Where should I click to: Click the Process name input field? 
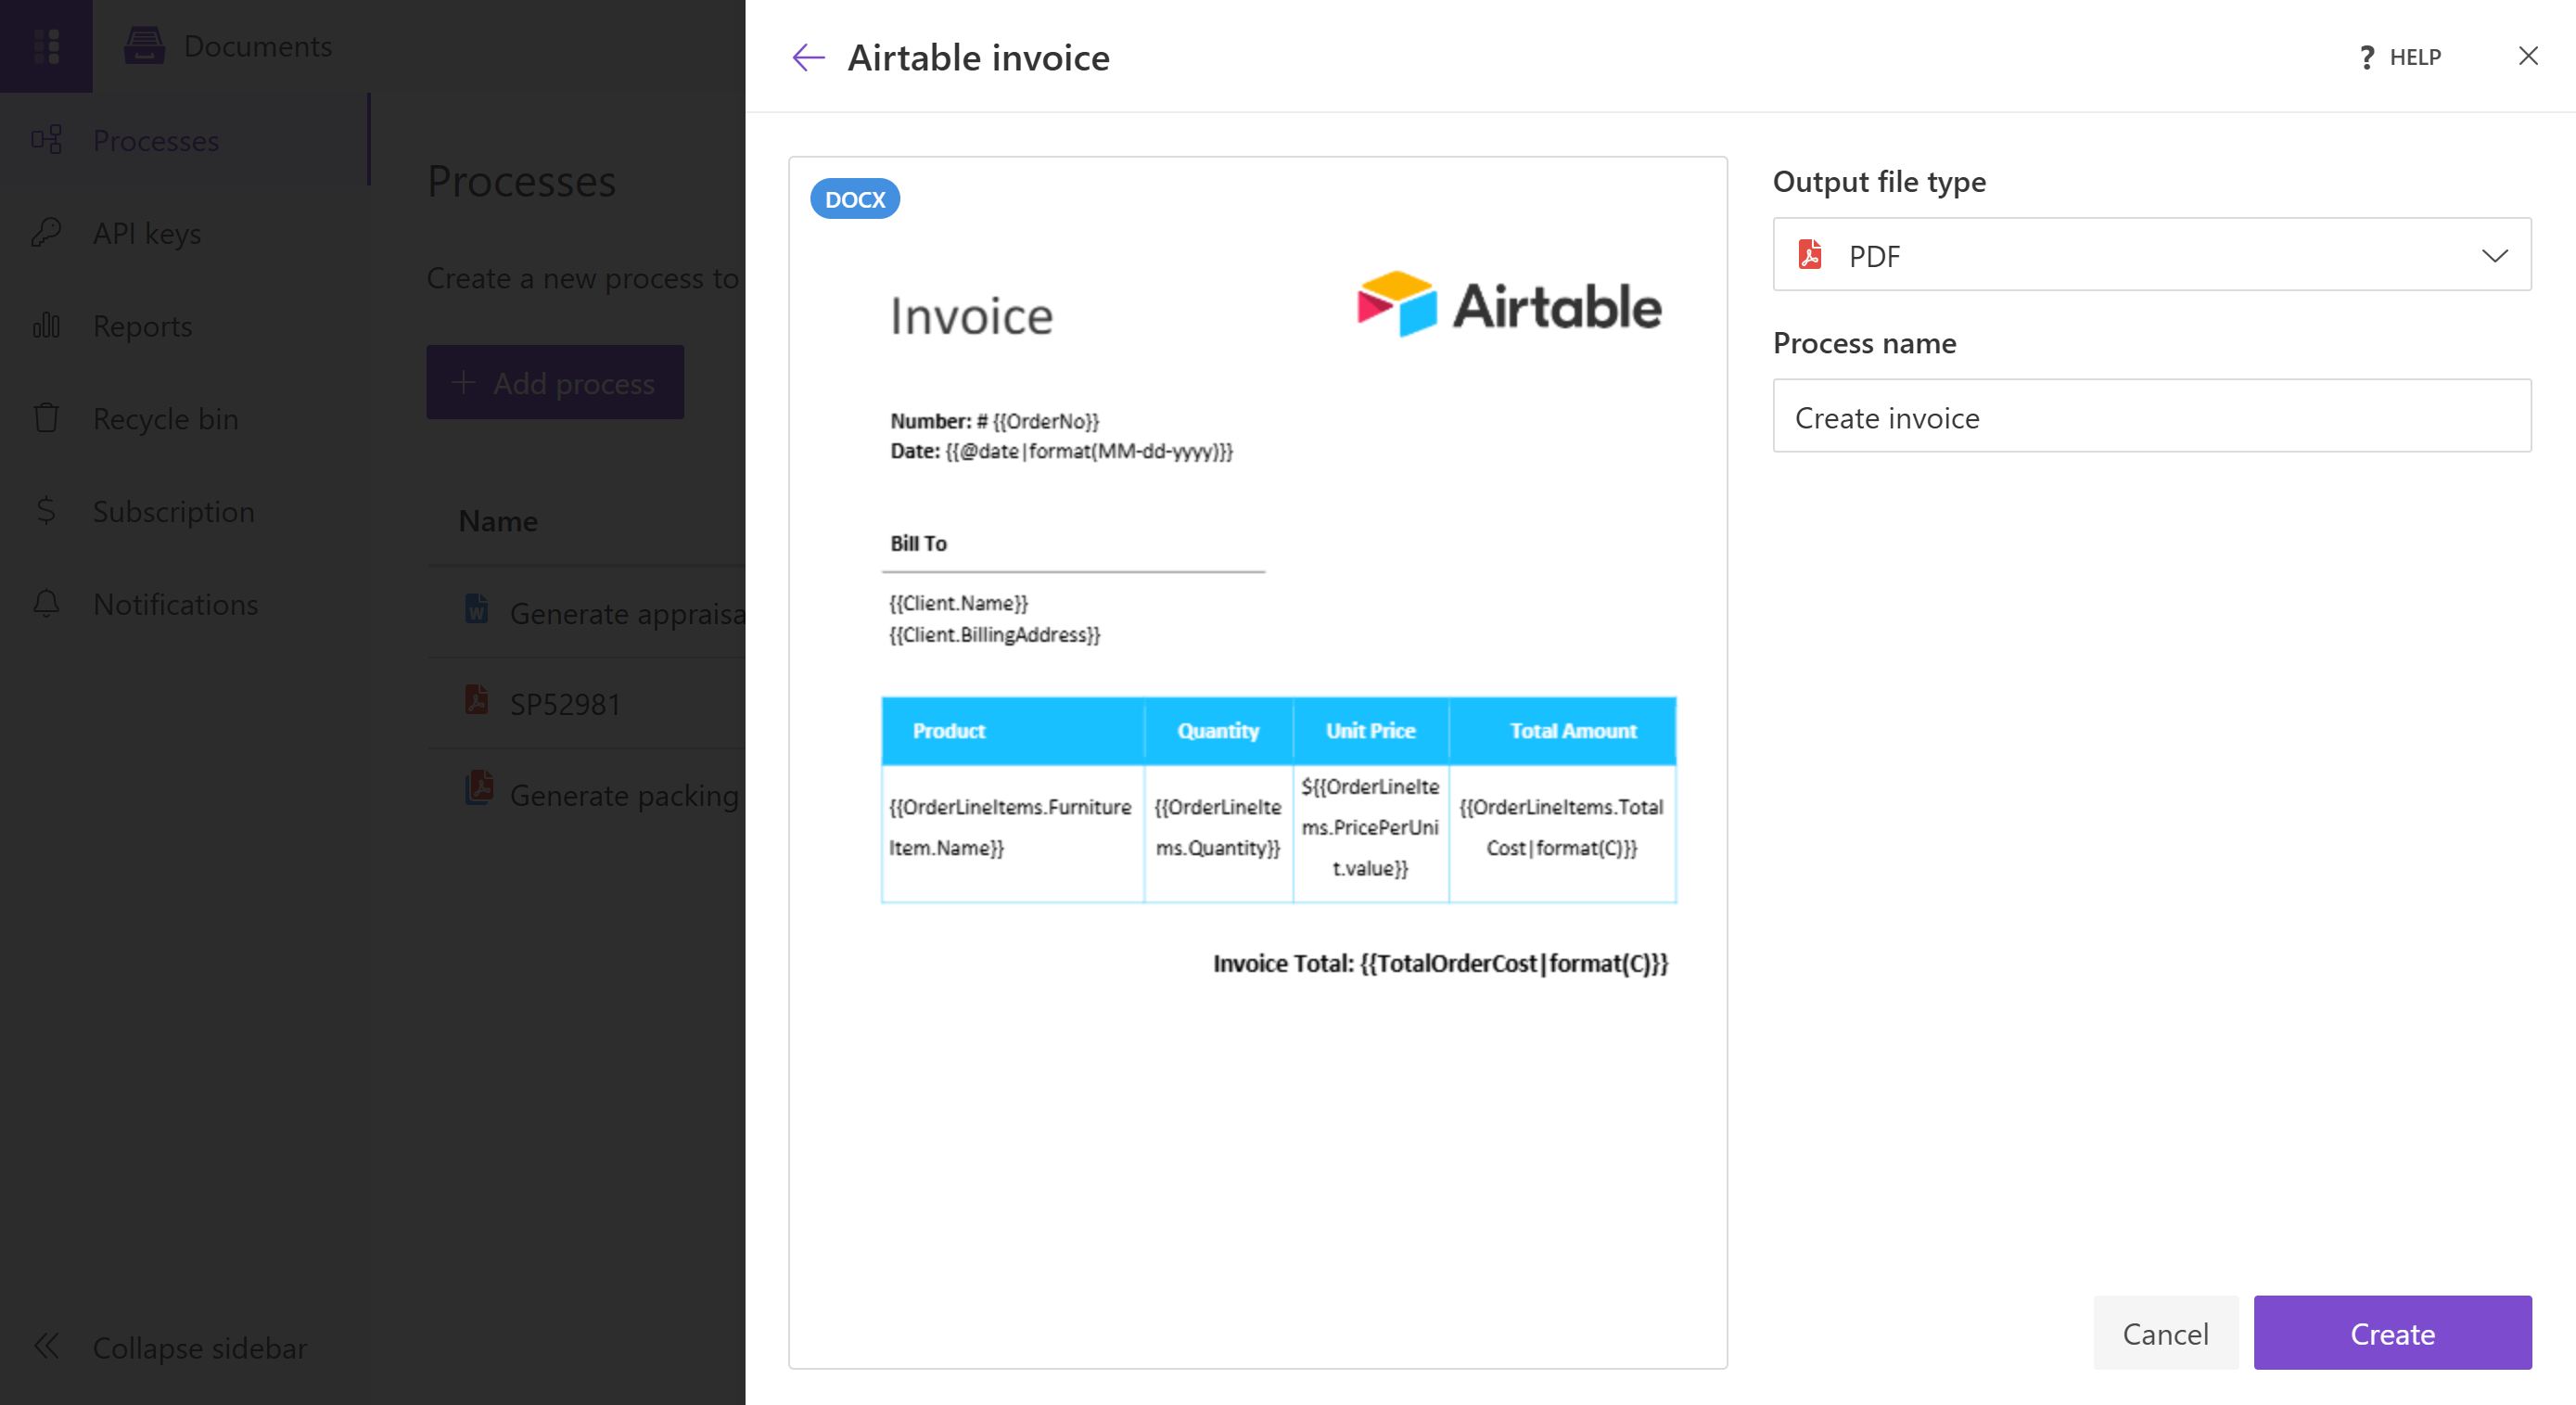click(x=2151, y=416)
